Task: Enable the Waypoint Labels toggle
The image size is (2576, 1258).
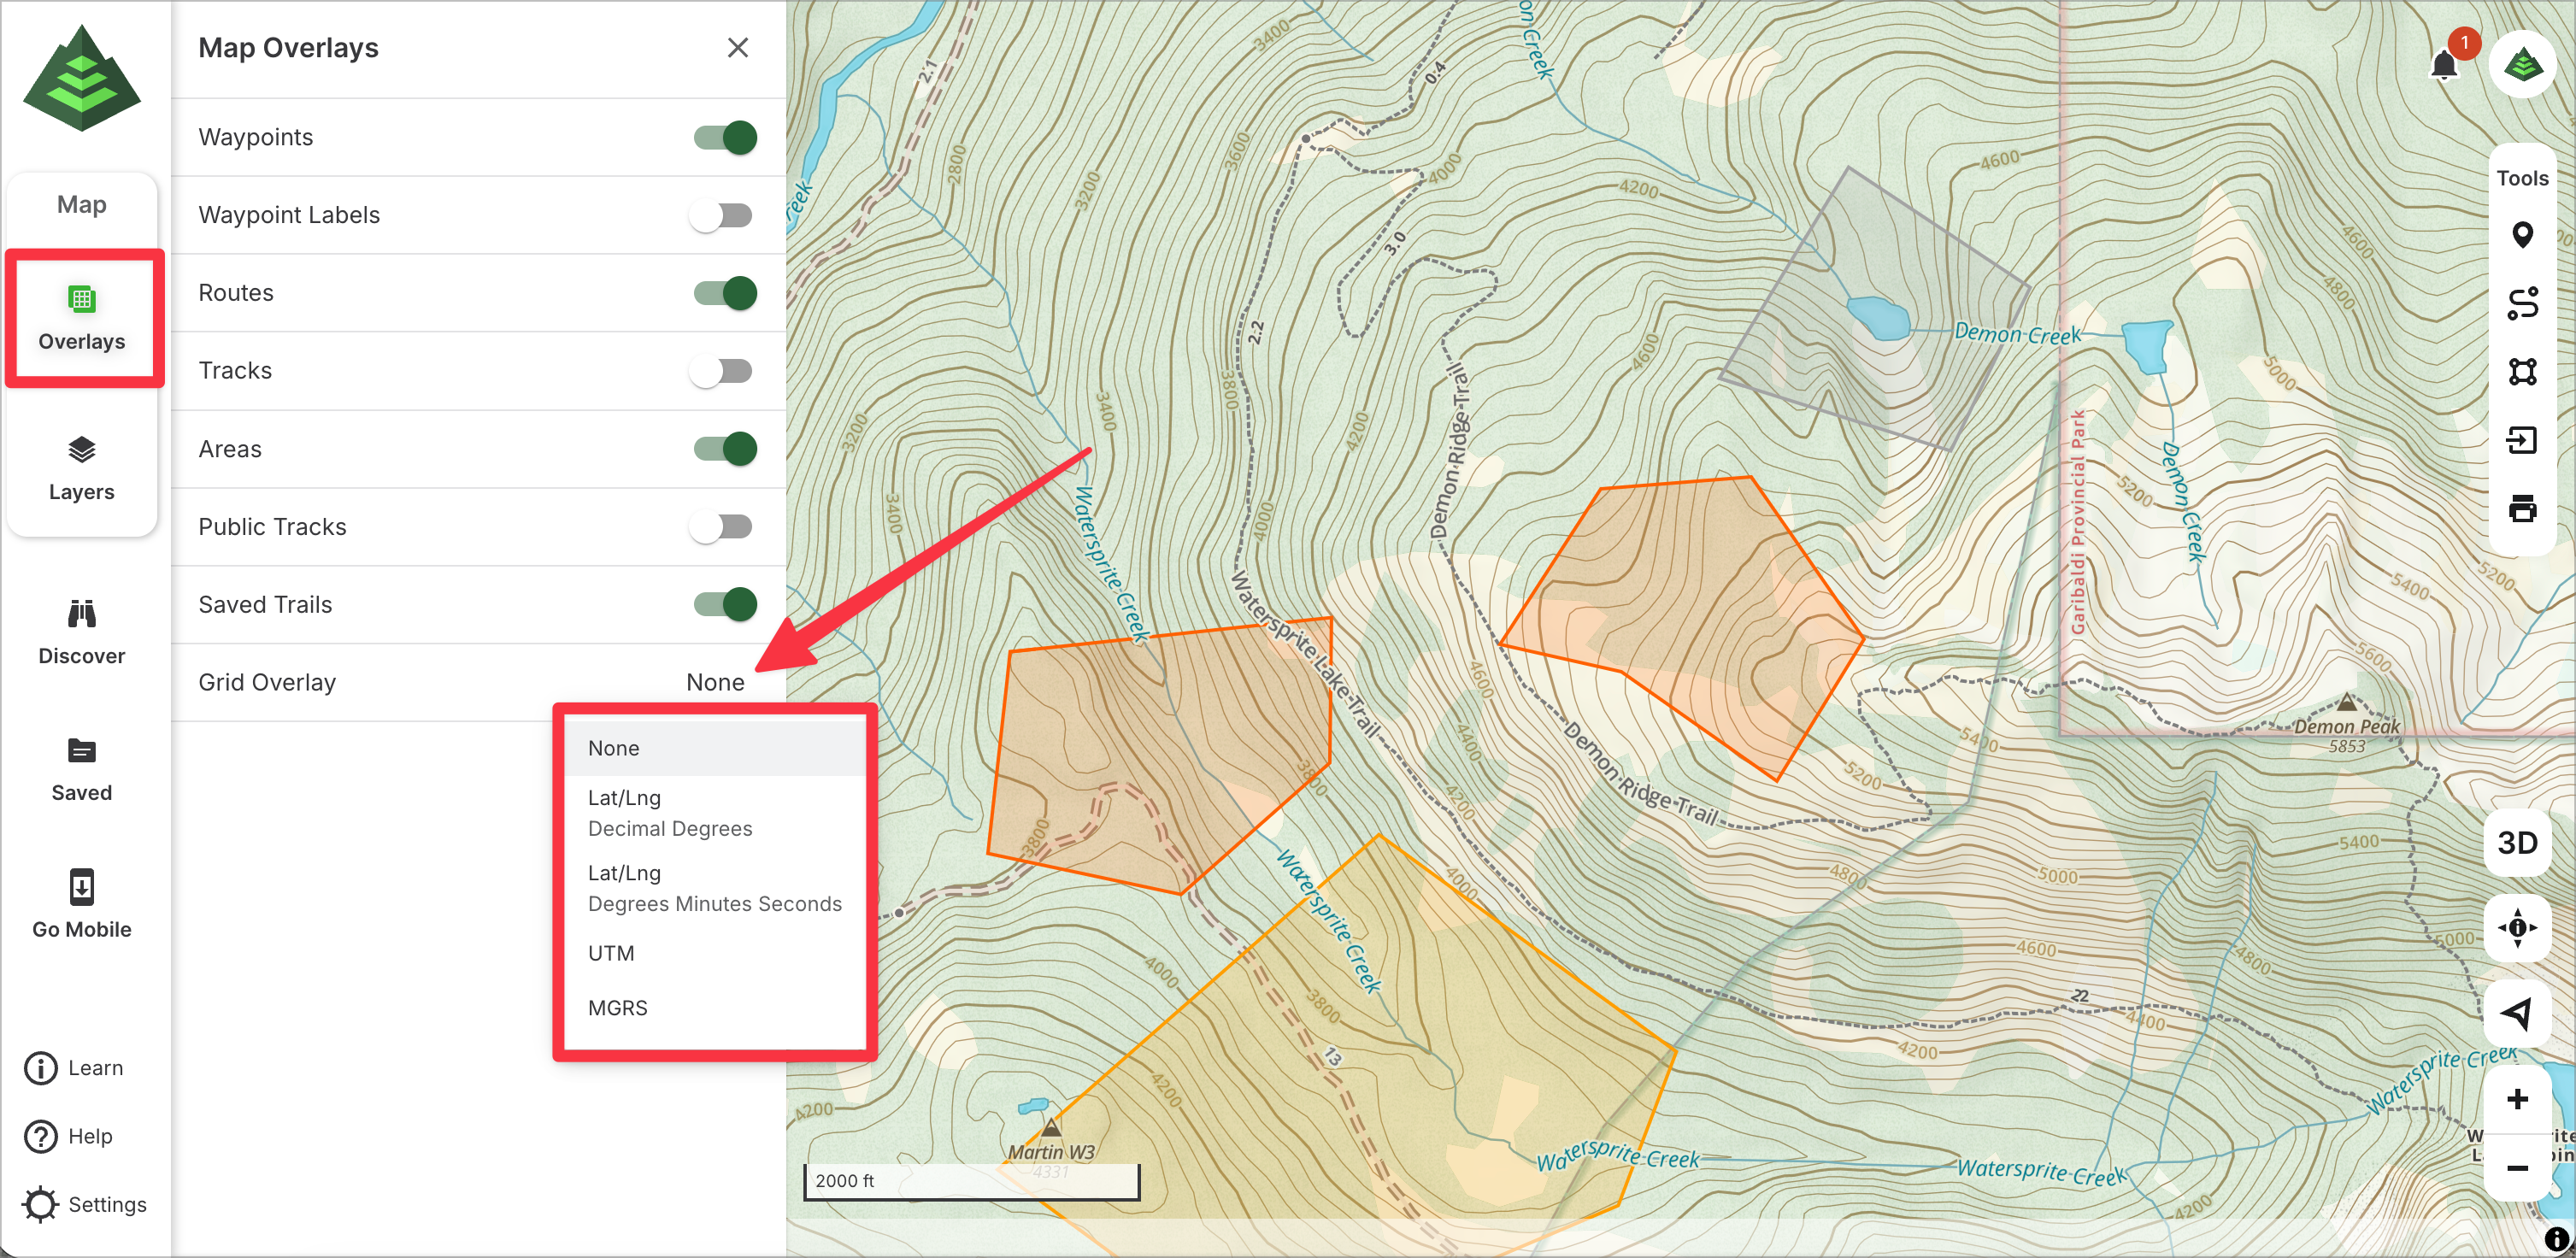Action: 721,215
